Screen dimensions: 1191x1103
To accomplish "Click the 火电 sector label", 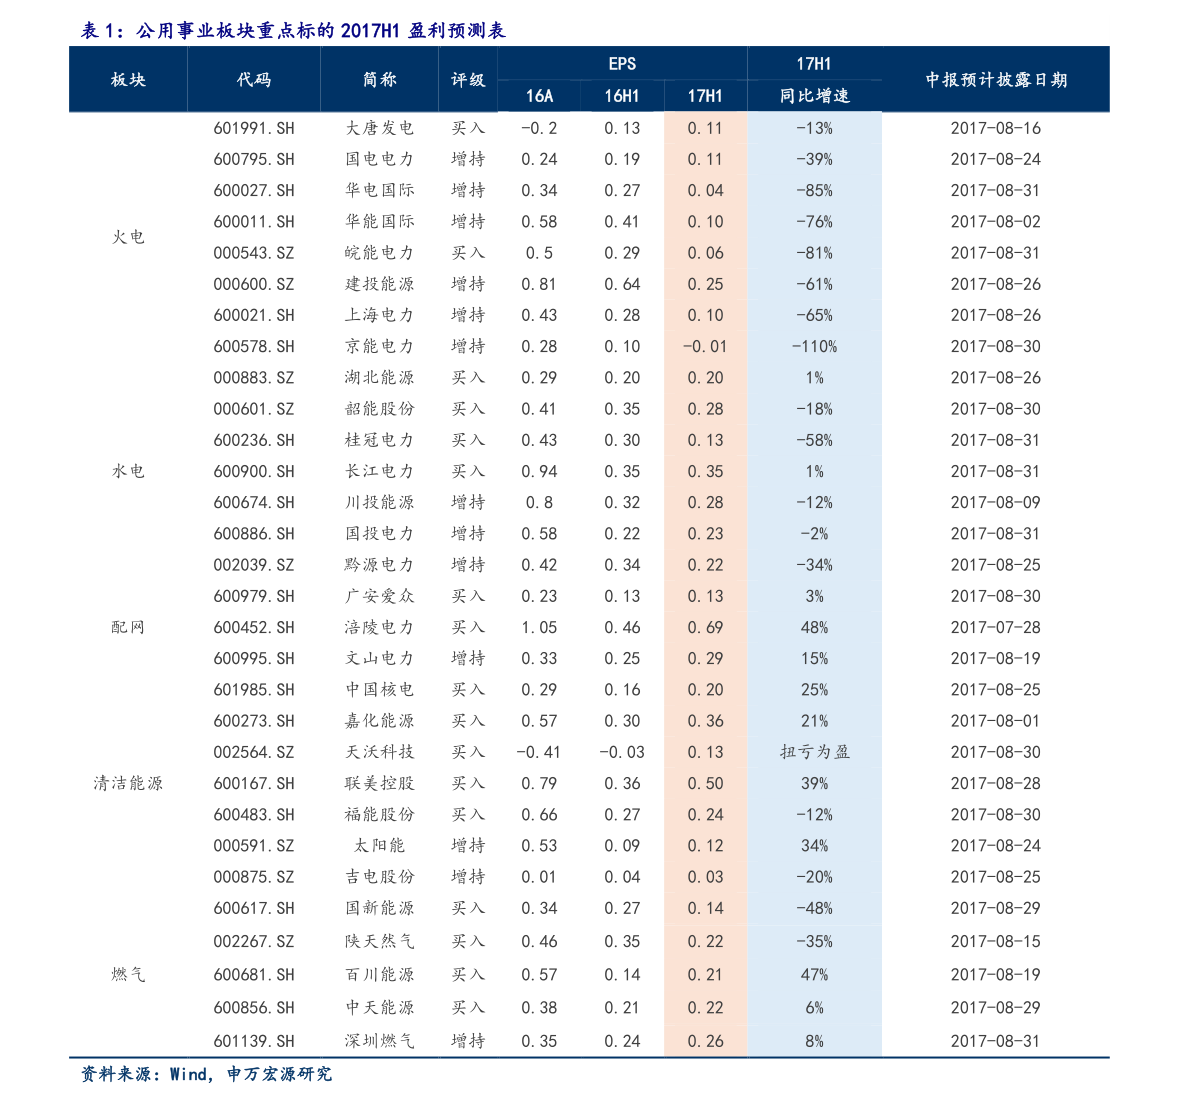I will tap(128, 237).
